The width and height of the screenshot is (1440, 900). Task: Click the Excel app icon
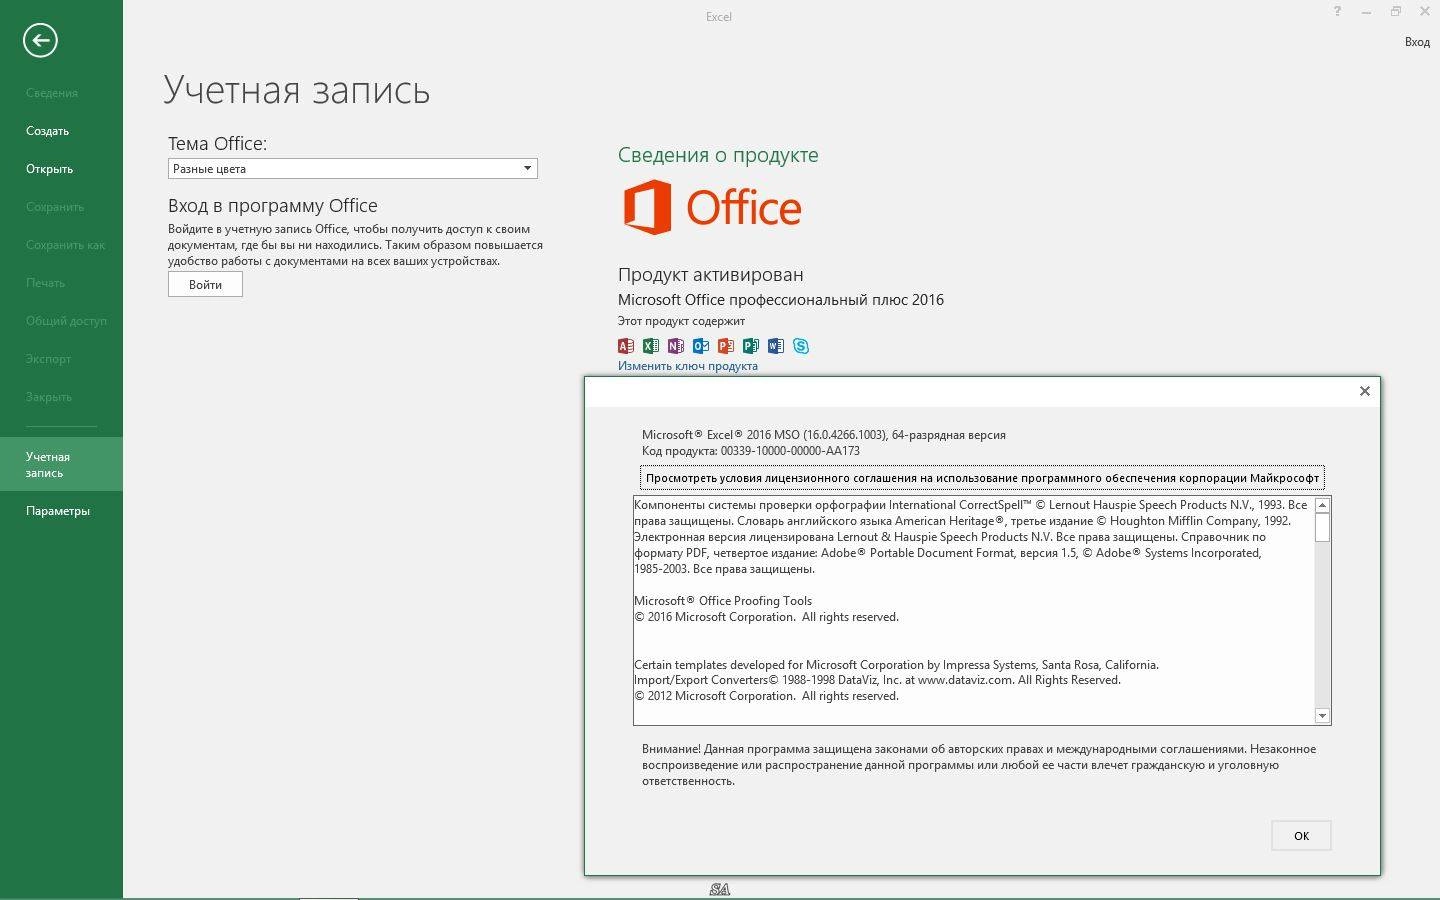(651, 346)
